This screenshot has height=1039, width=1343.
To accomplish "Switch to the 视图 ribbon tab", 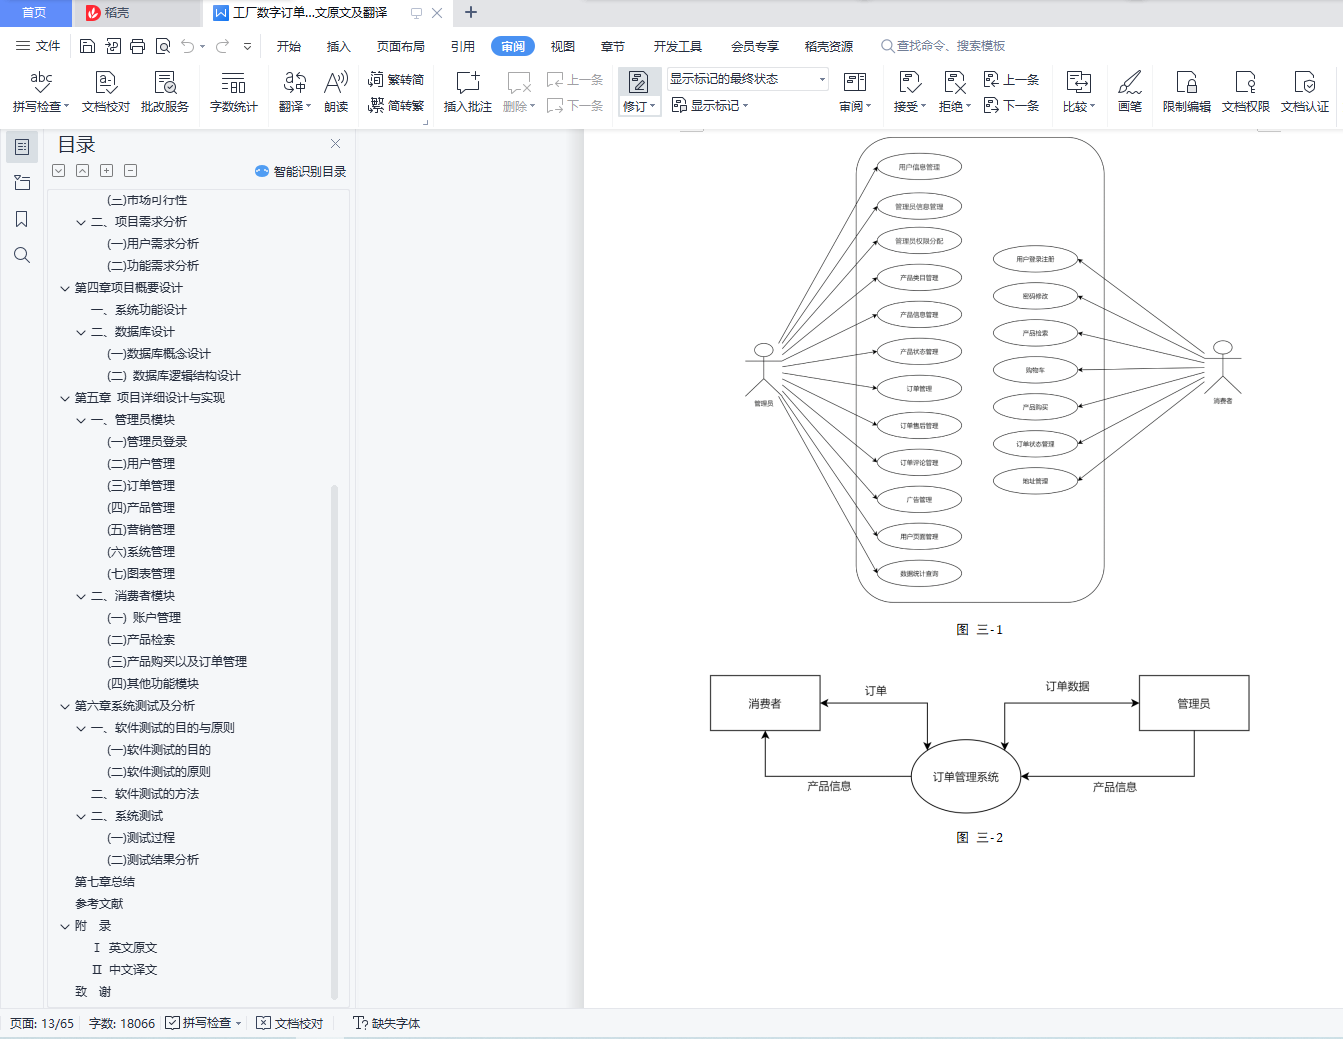I will [x=563, y=46].
